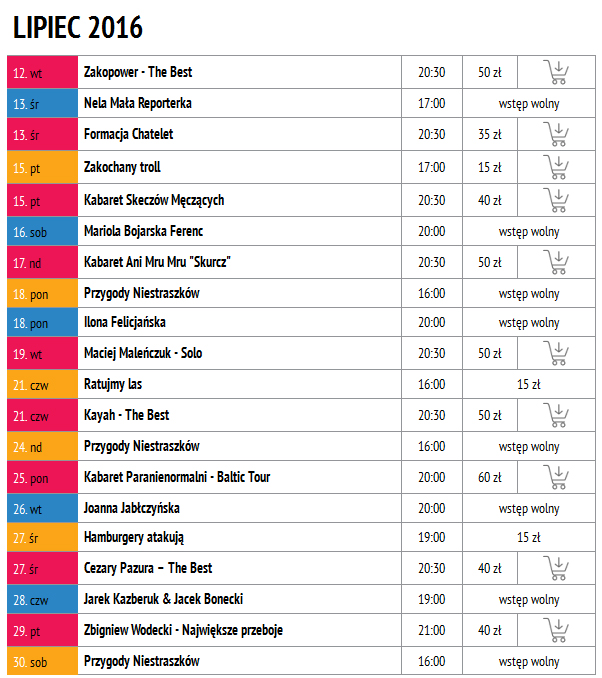Click the blue 16. sob date cell

pyautogui.click(x=42, y=231)
